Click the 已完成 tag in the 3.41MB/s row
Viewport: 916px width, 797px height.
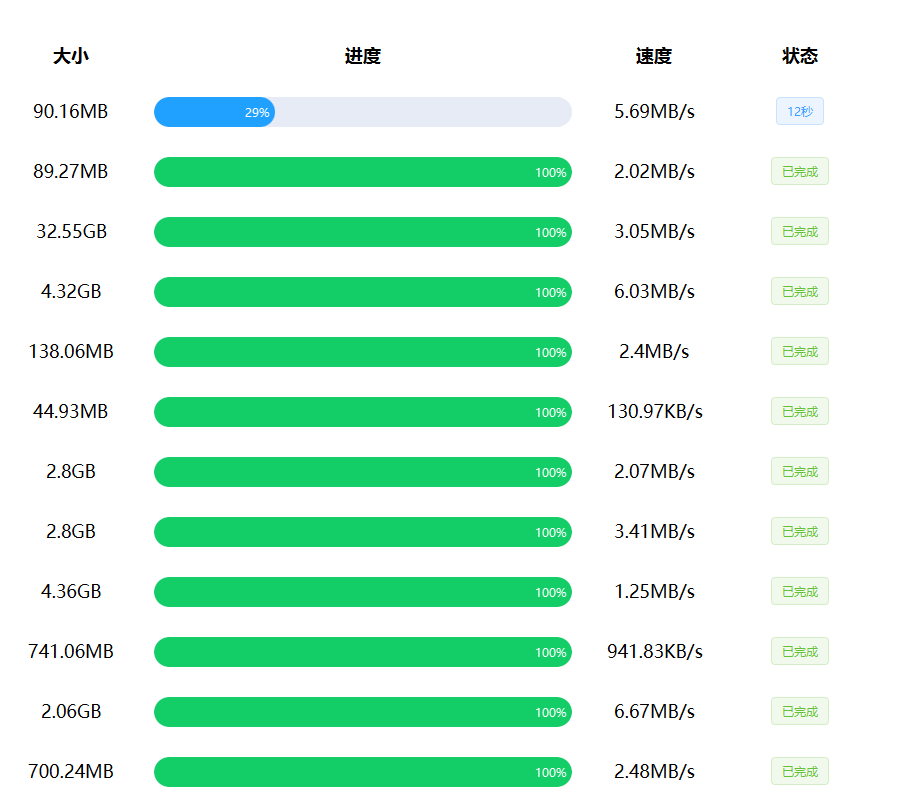point(800,531)
